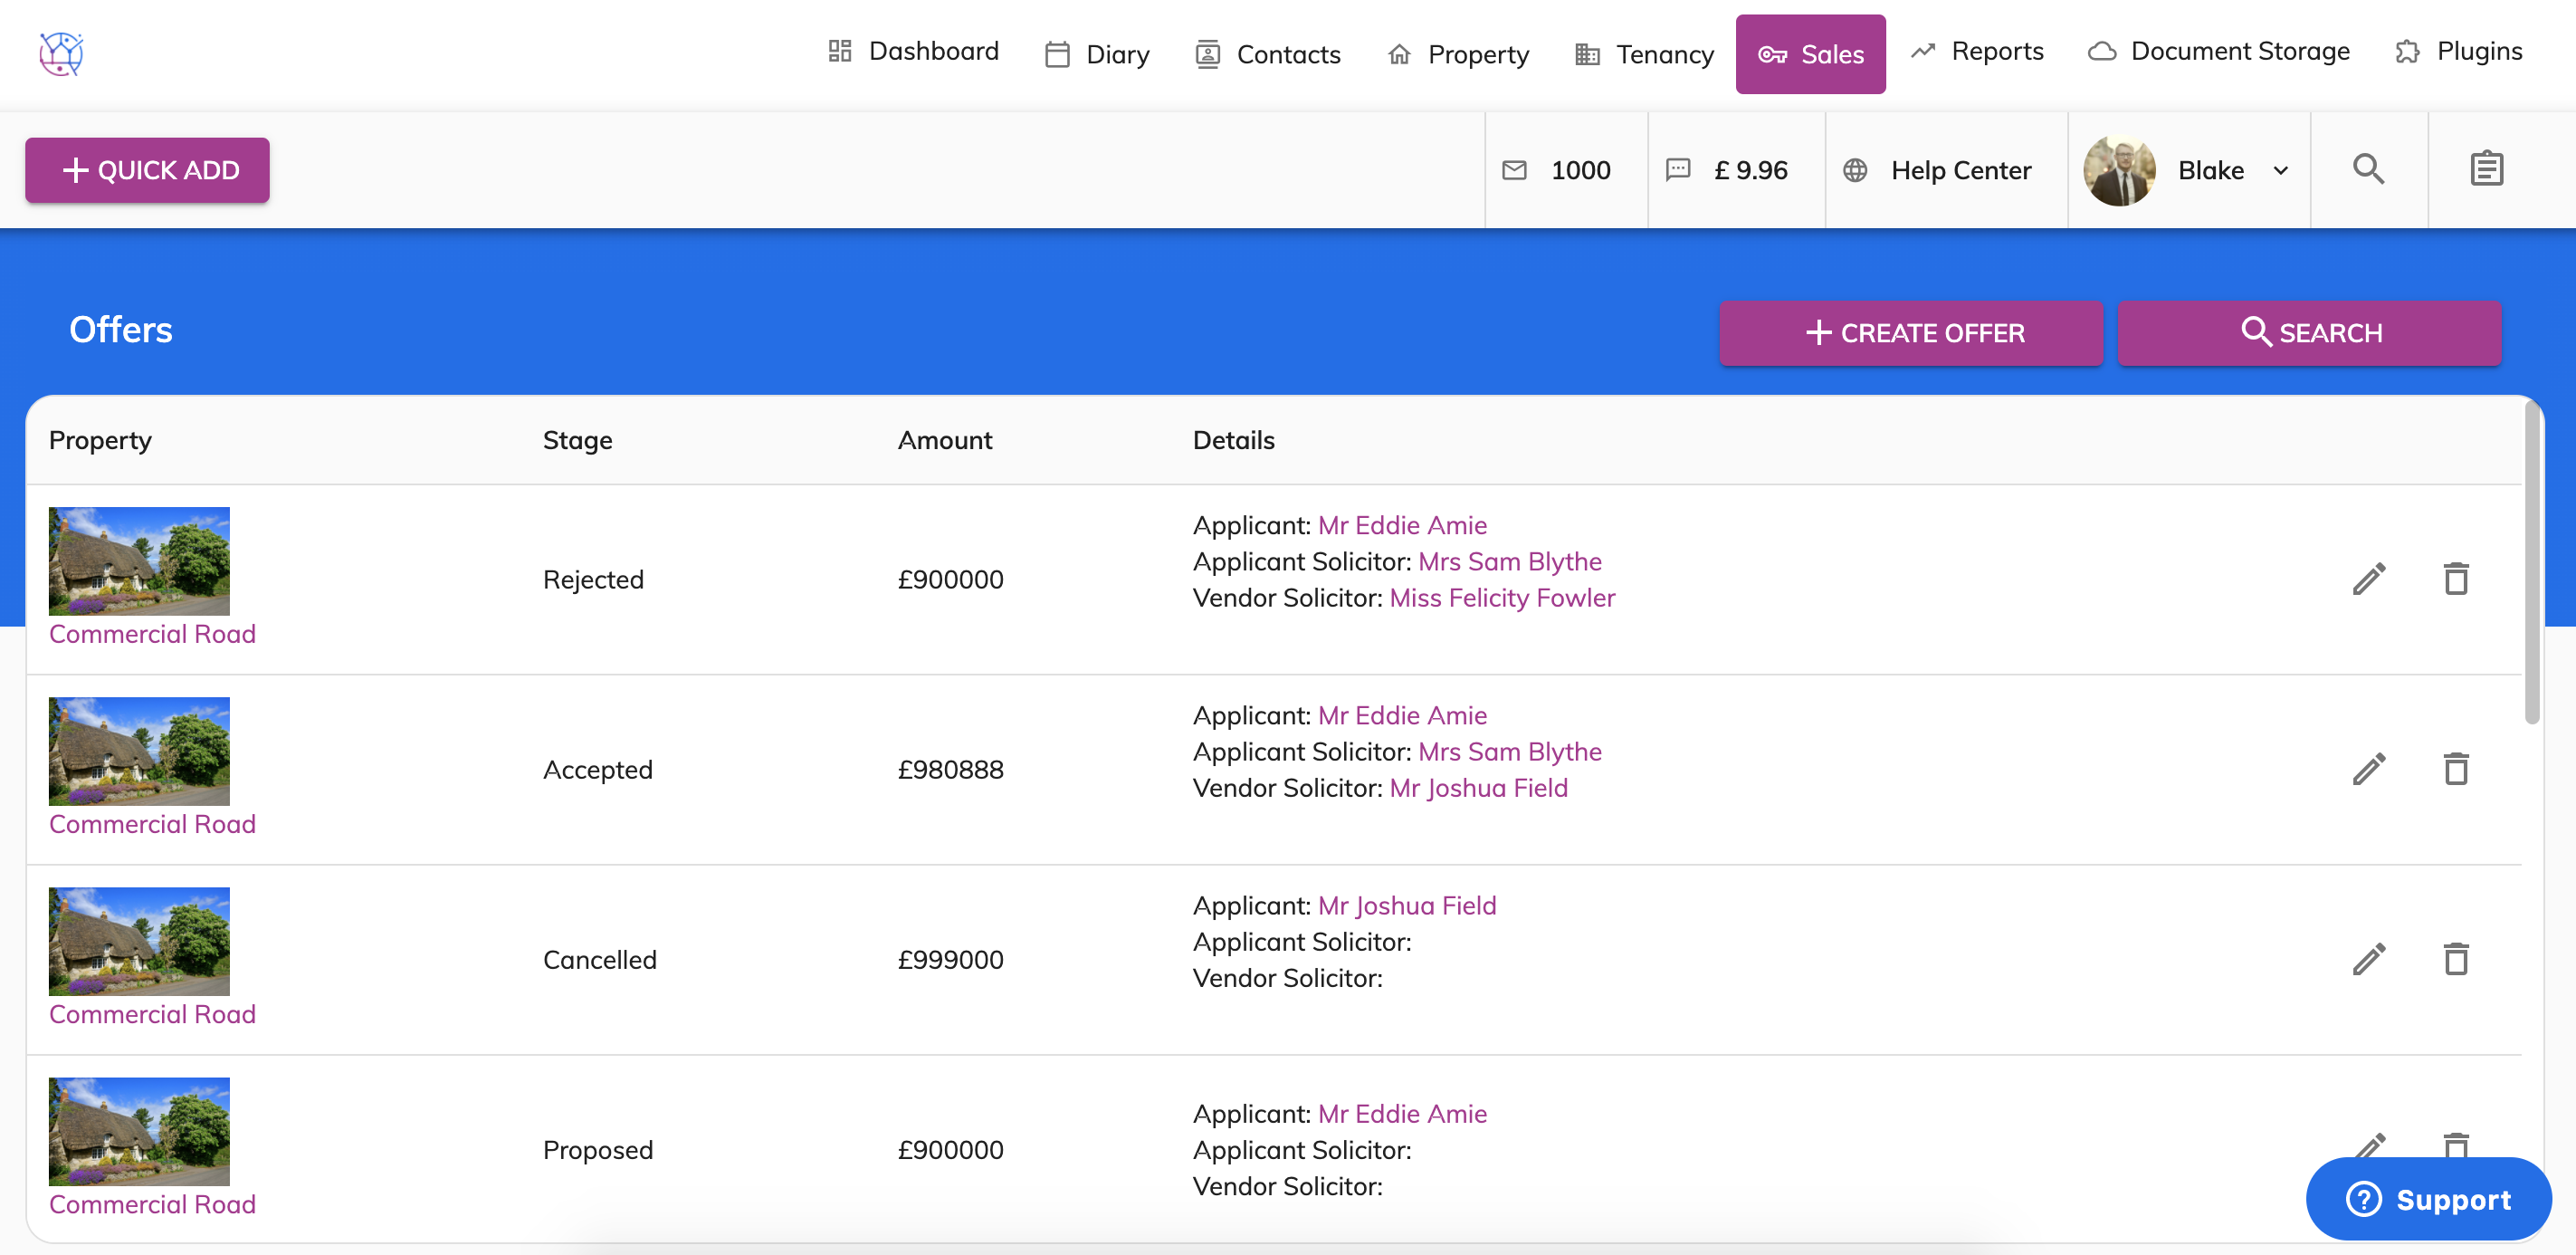This screenshot has width=2576, height=1255.
Task: Click the app logo icon
Action: (61, 53)
